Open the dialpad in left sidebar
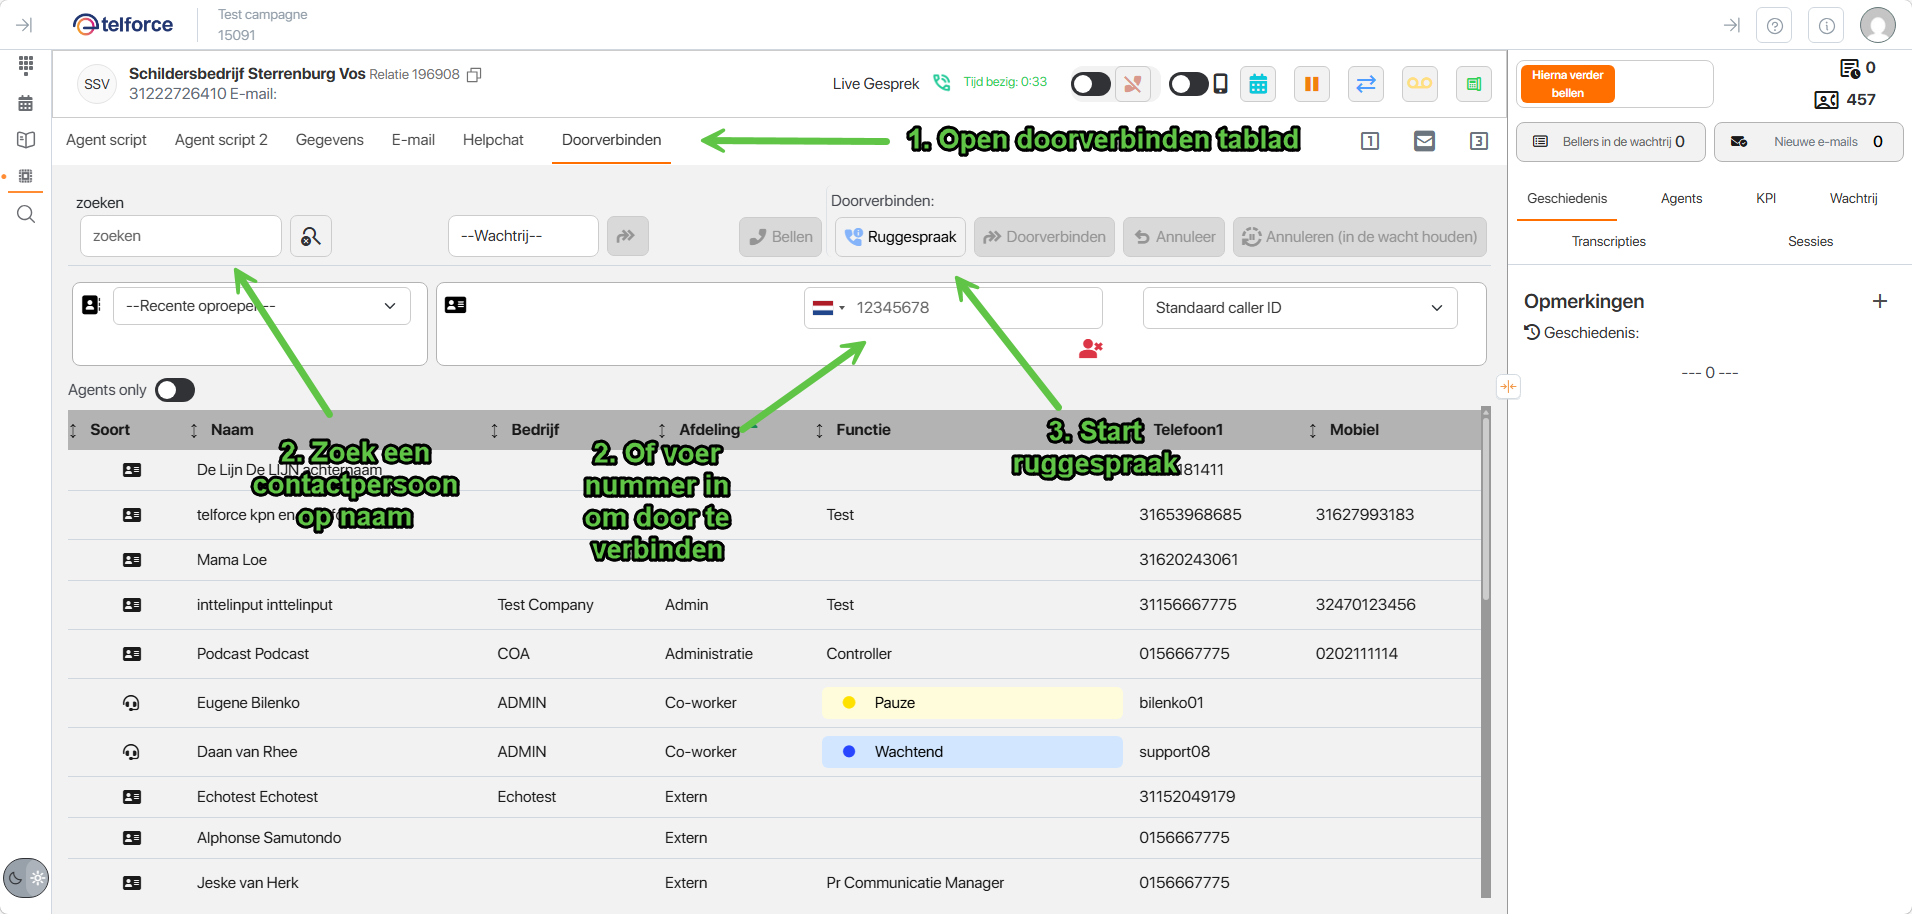The width and height of the screenshot is (1912, 914). coord(26,65)
